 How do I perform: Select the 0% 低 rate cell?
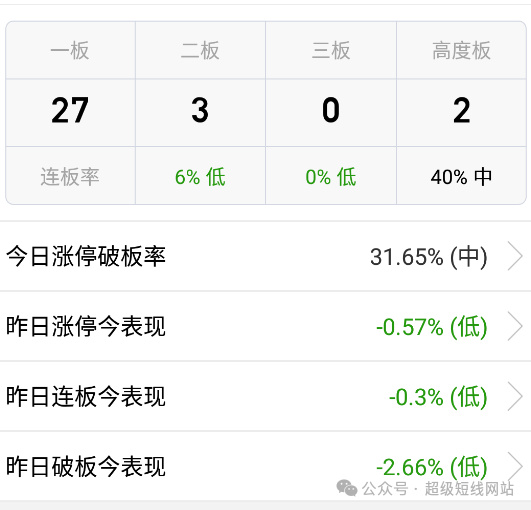point(331,177)
